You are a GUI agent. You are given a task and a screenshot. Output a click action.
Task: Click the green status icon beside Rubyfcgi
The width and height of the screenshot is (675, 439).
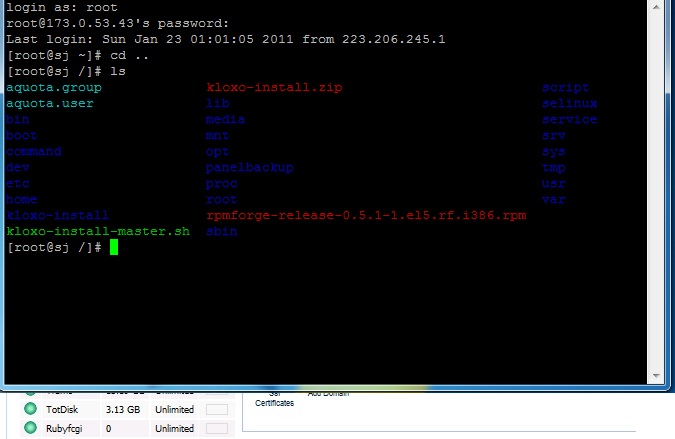[30, 428]
